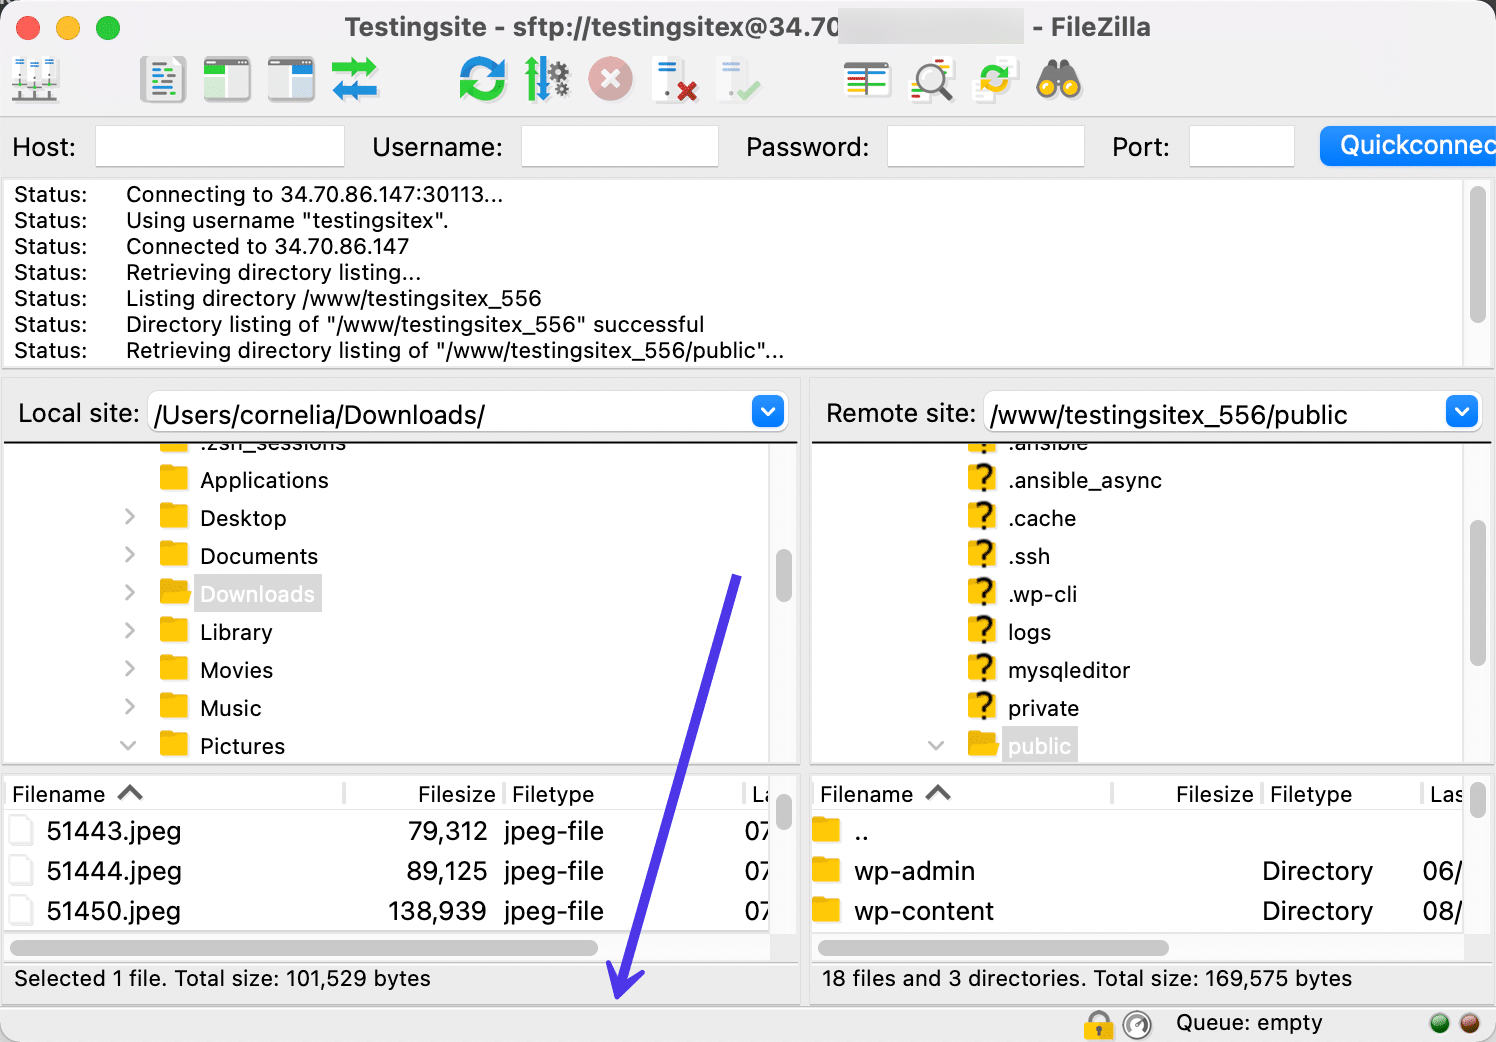The image size is (1496, 1042).
Task: Enable synchronized browsing
Action: (995, 80)
